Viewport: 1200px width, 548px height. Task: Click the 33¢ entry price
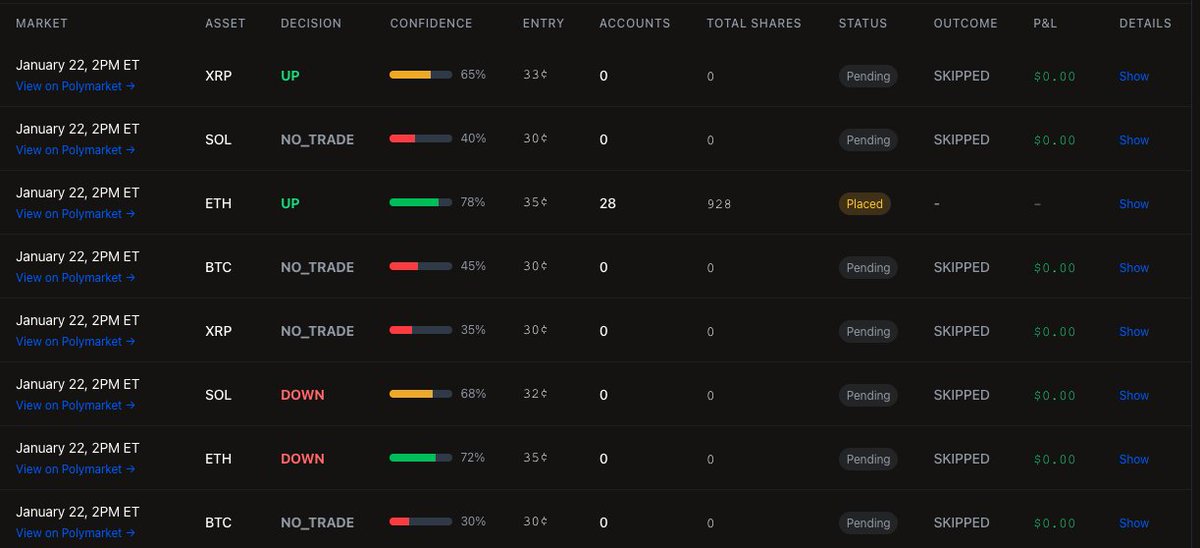pos(535,75)
